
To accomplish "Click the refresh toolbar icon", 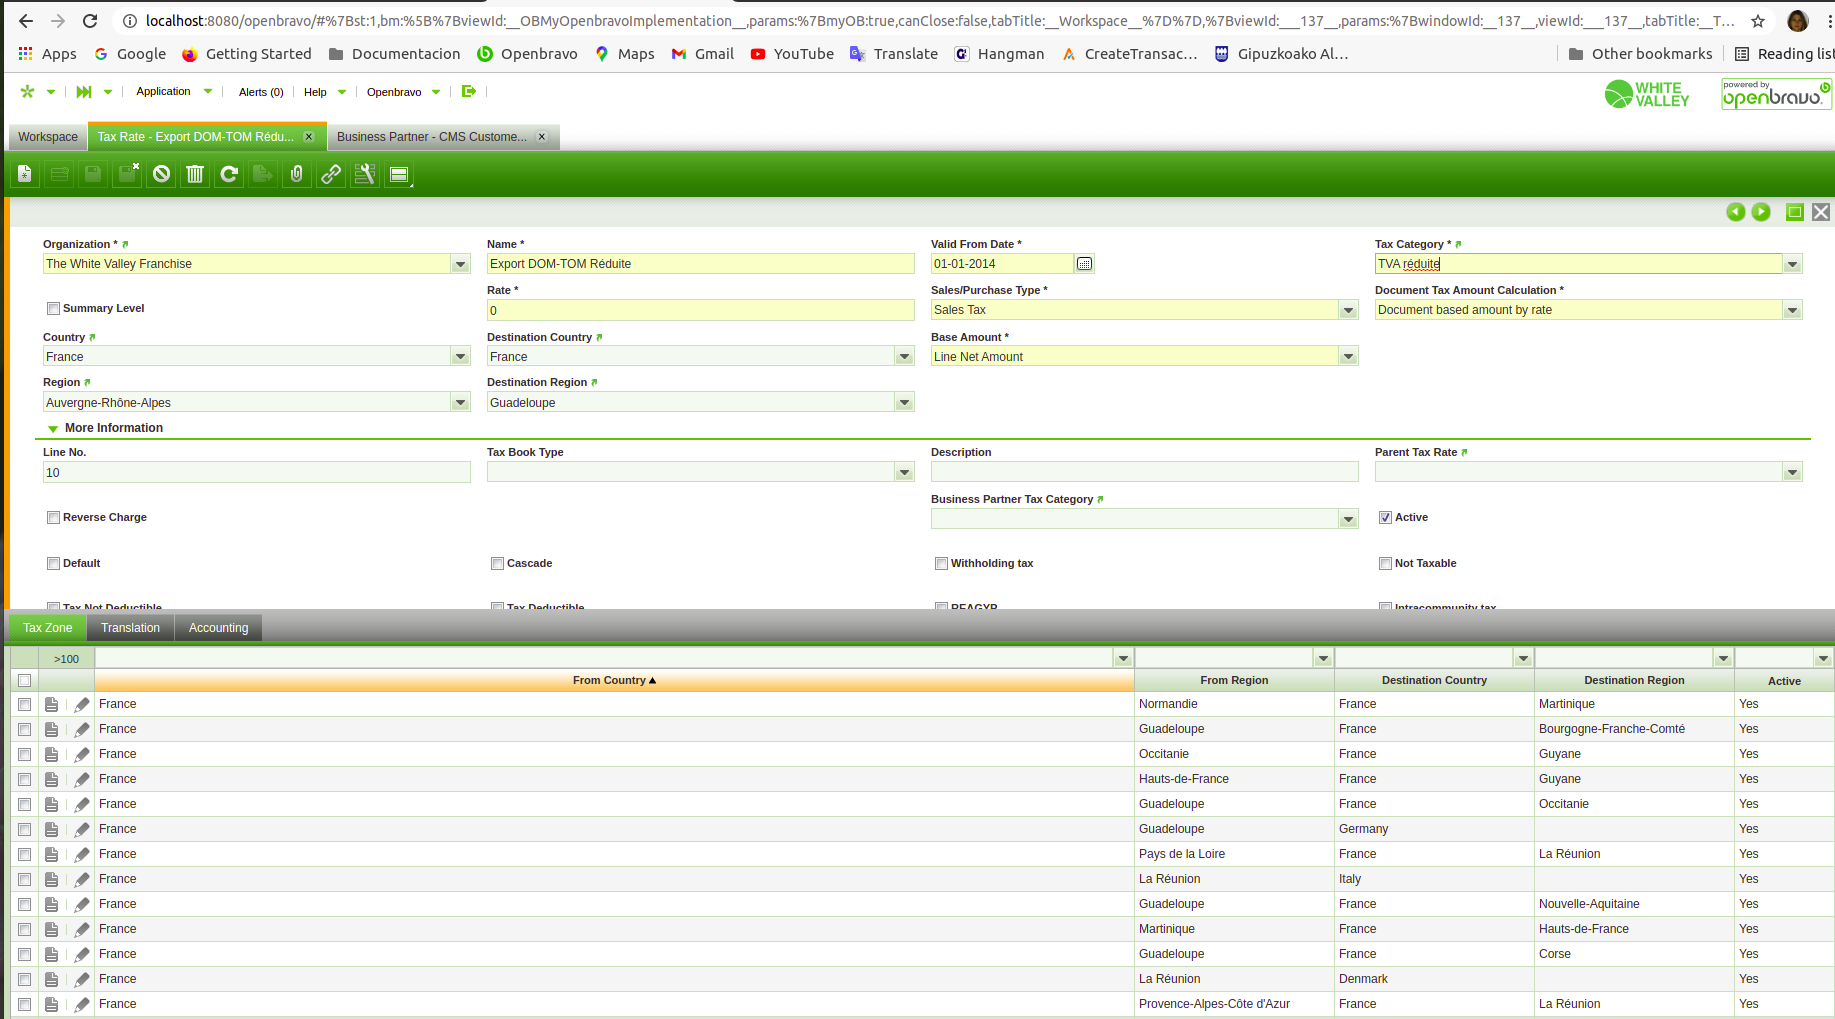I will click(229, 175).
